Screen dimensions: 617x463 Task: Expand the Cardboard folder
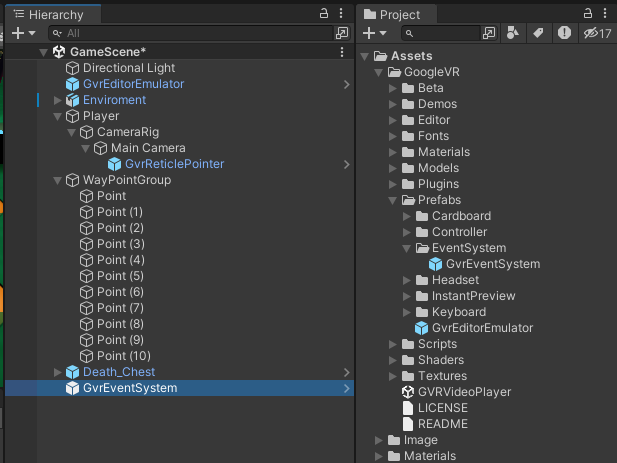pyautogui.click(x=407, y=216)
